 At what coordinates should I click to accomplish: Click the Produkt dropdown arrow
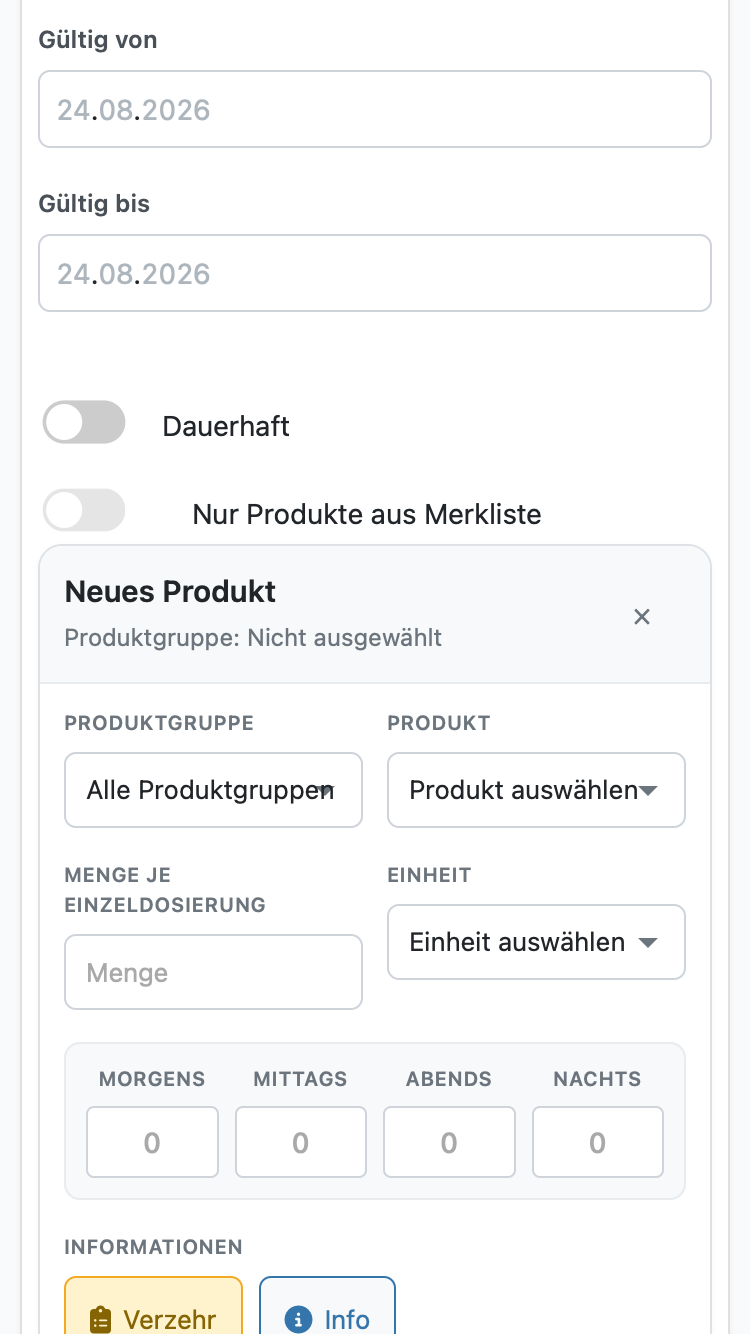(648, 791)
